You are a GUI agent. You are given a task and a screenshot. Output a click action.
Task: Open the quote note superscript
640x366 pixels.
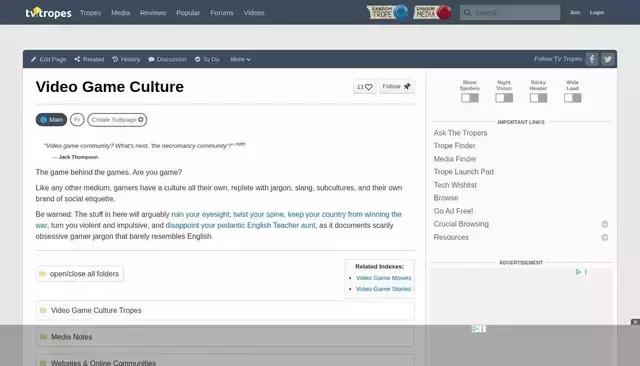pos(240,144)
